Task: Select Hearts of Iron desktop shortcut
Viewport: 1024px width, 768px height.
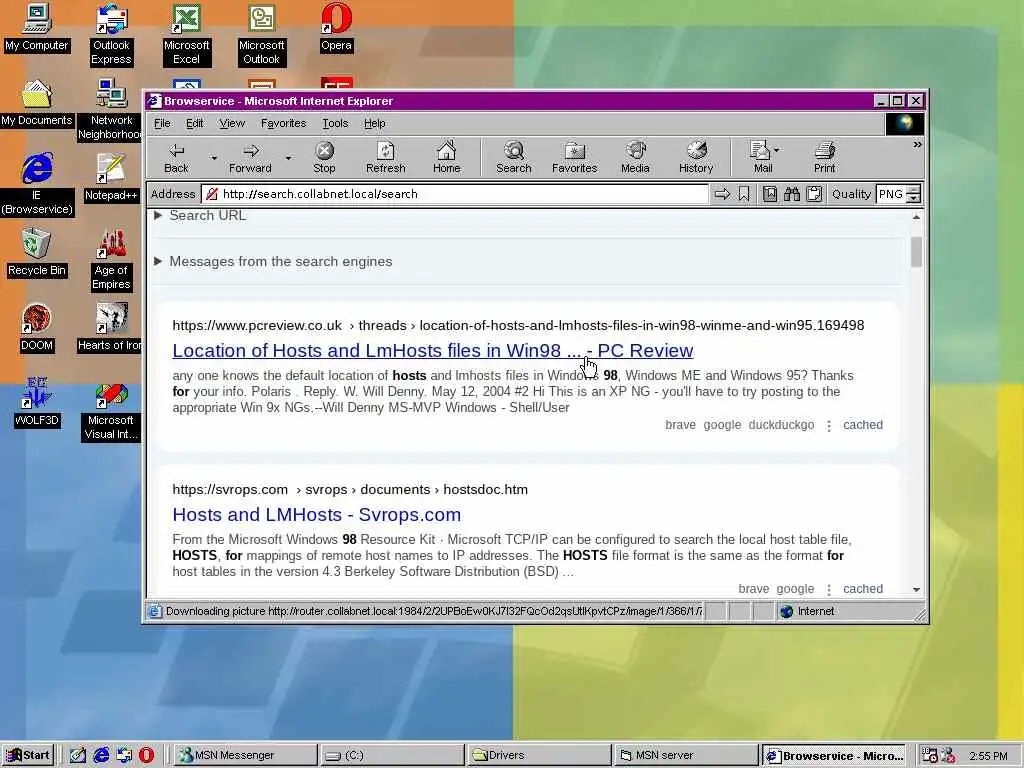Action: (110, 328)
